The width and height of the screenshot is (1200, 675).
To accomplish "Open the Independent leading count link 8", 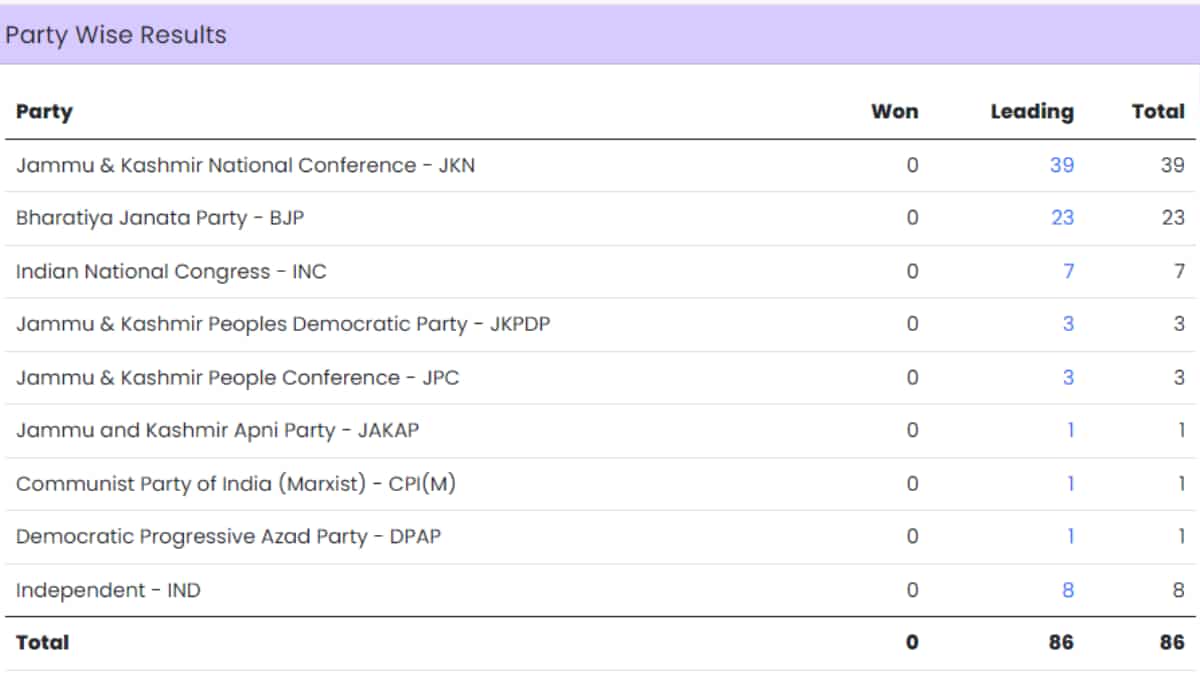I will 1068,590.
